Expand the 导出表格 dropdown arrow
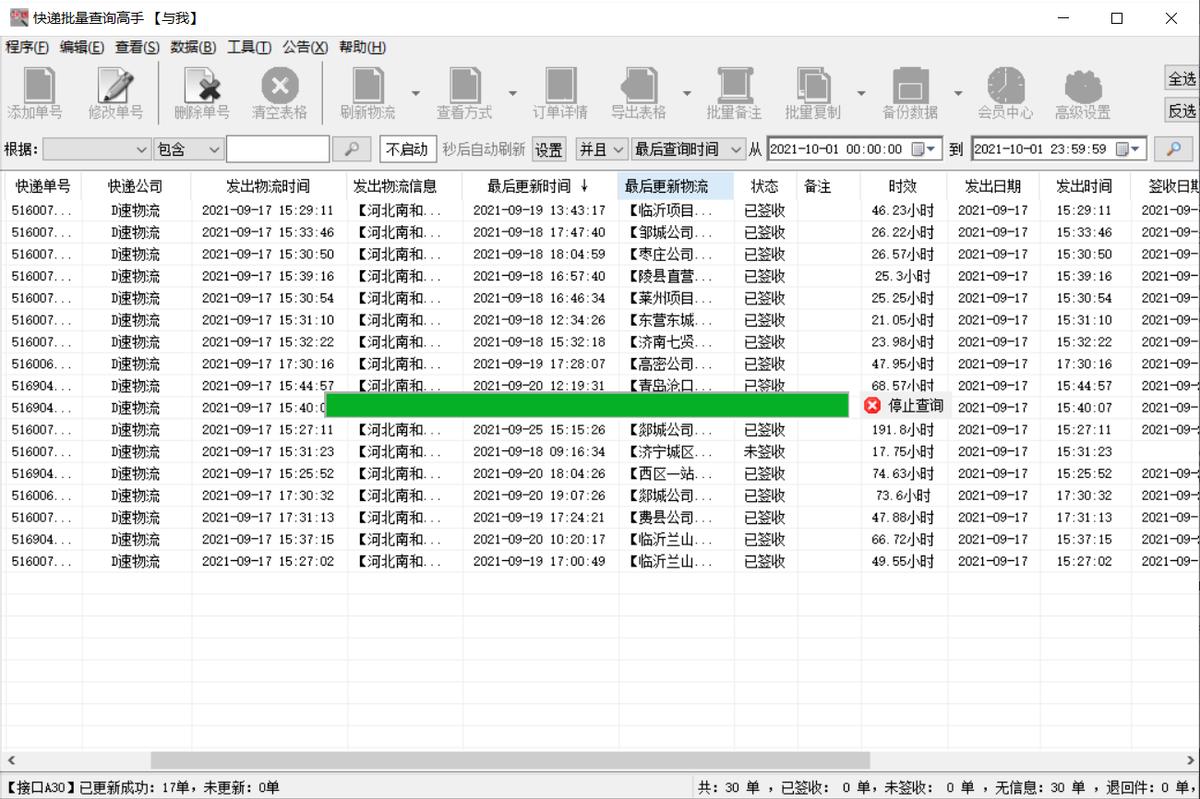The height and width of the screenshot is (799, 1200). [x=686, y=94]
